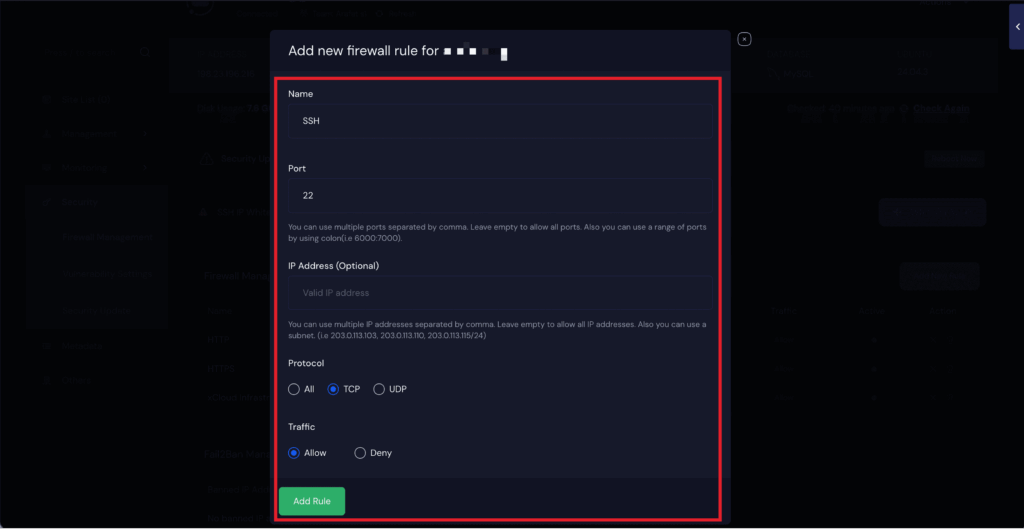This screenshot has height=531, width=1024.
Task: Close the firewall rule dialog
Action: point(744,39)
